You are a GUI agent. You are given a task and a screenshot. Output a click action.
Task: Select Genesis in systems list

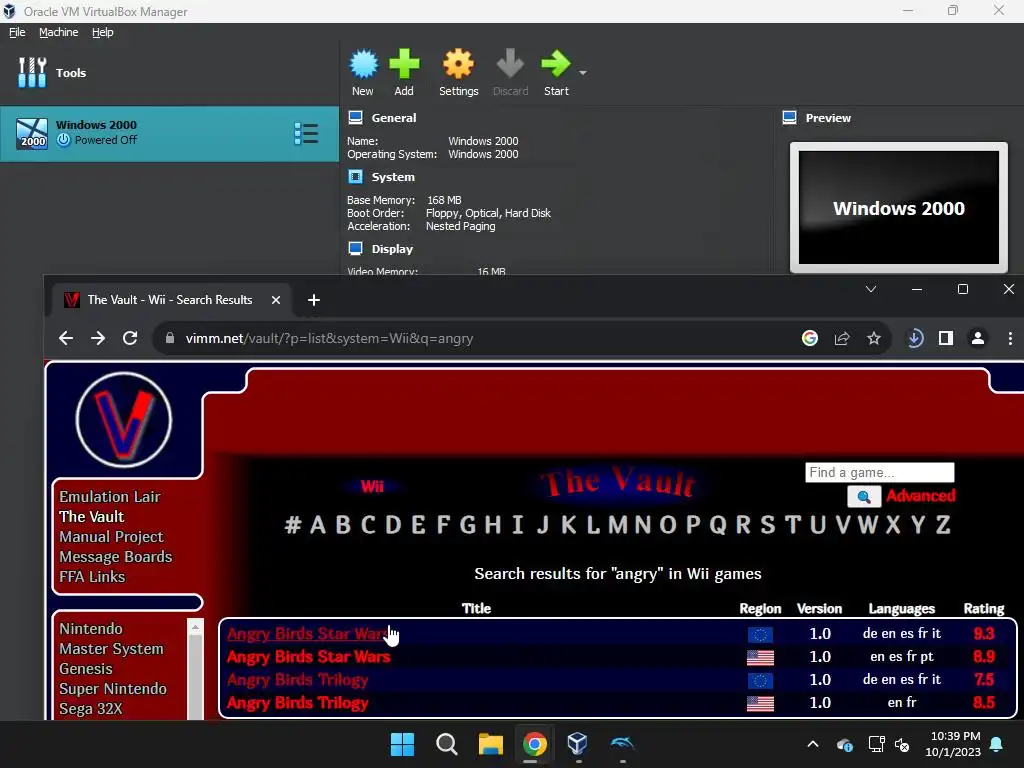86,669
